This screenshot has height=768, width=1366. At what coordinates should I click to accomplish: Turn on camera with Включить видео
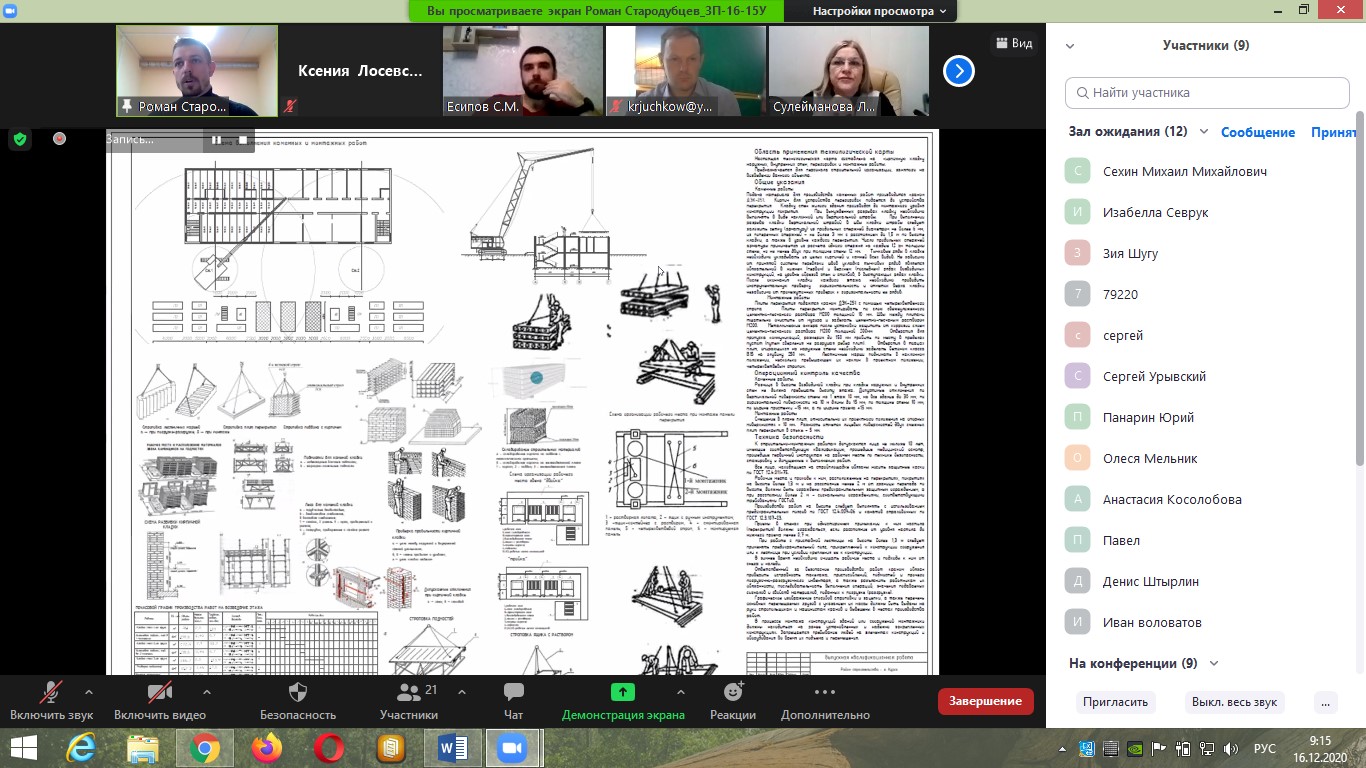coord(160,700)
